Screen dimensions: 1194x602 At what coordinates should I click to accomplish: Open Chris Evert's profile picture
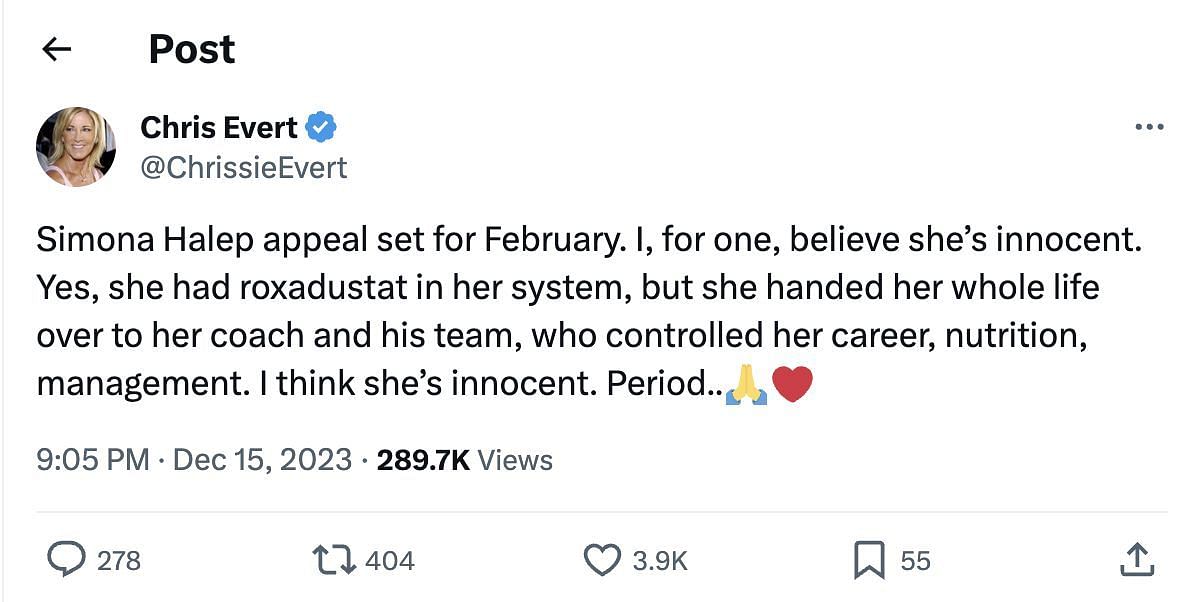76,146
